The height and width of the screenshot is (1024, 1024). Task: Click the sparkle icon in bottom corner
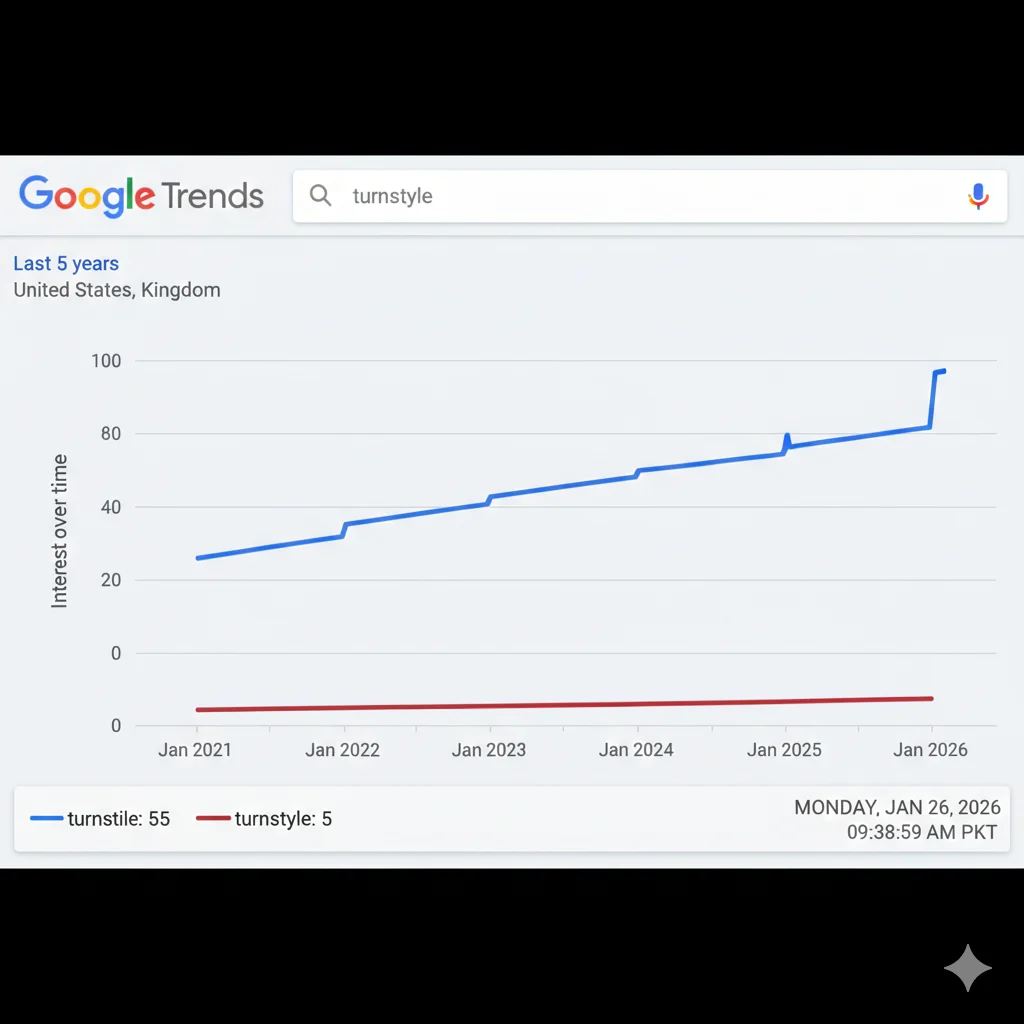[967, 967]
